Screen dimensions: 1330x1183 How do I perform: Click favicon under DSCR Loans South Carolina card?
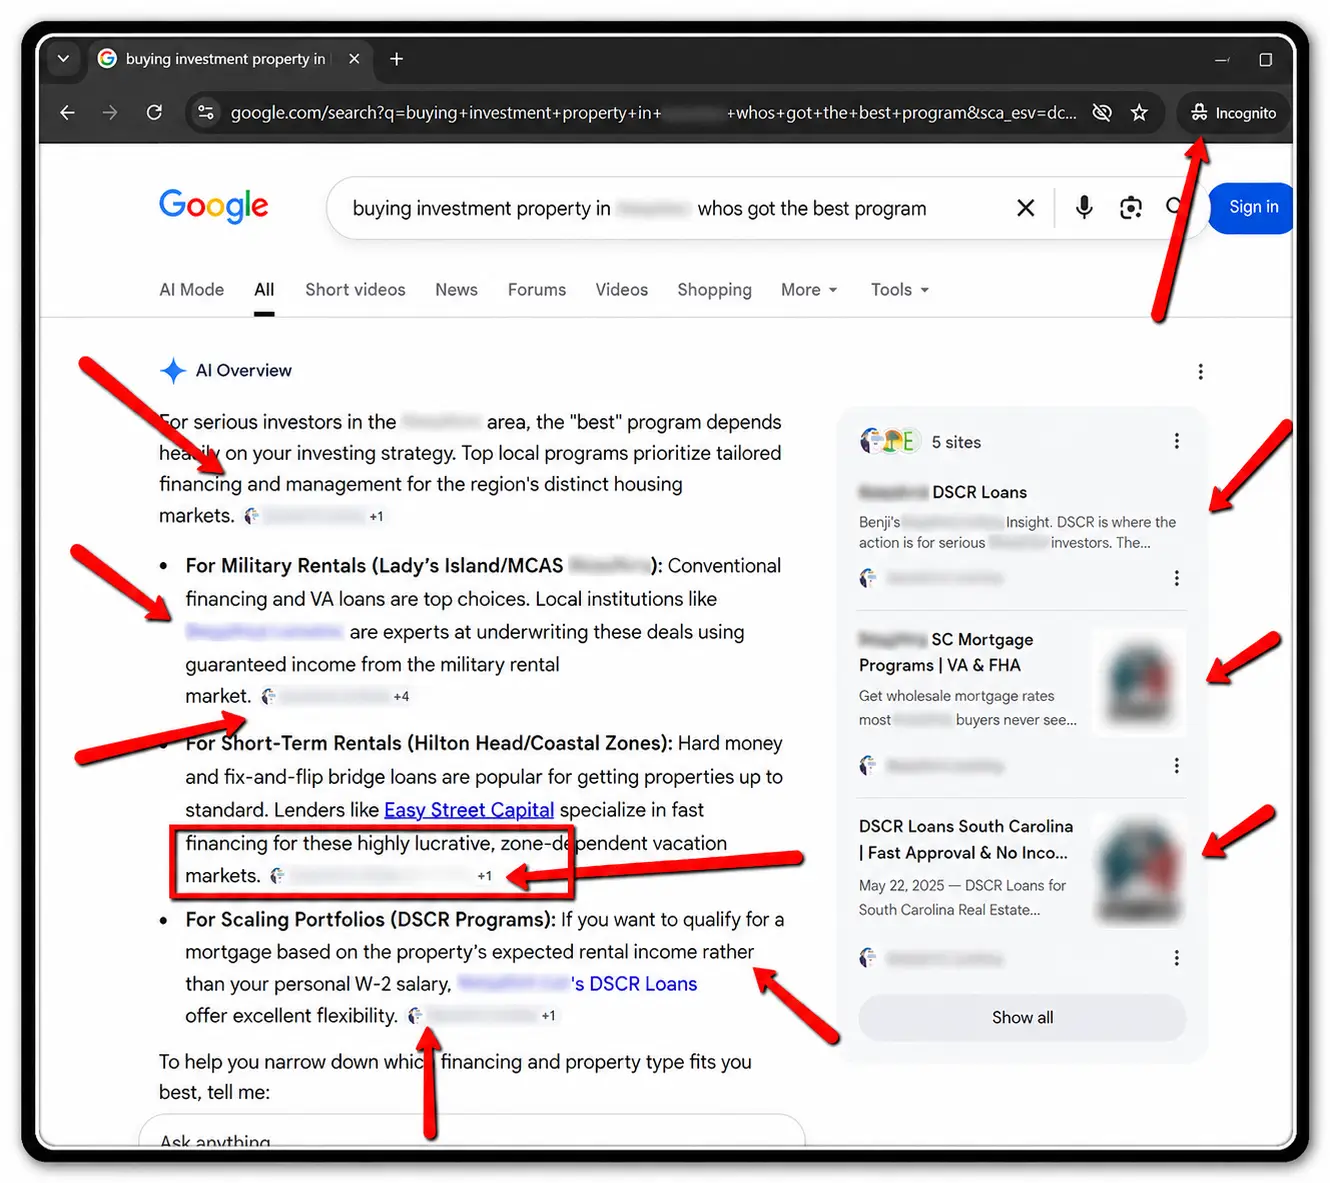pos(868,958)
